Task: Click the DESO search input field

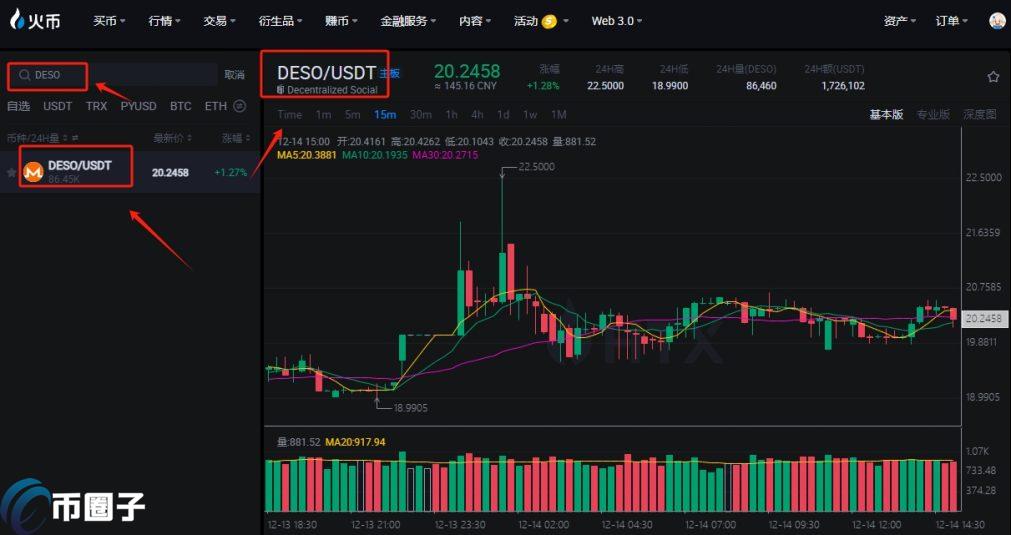Action: click(x=113, y=75)
